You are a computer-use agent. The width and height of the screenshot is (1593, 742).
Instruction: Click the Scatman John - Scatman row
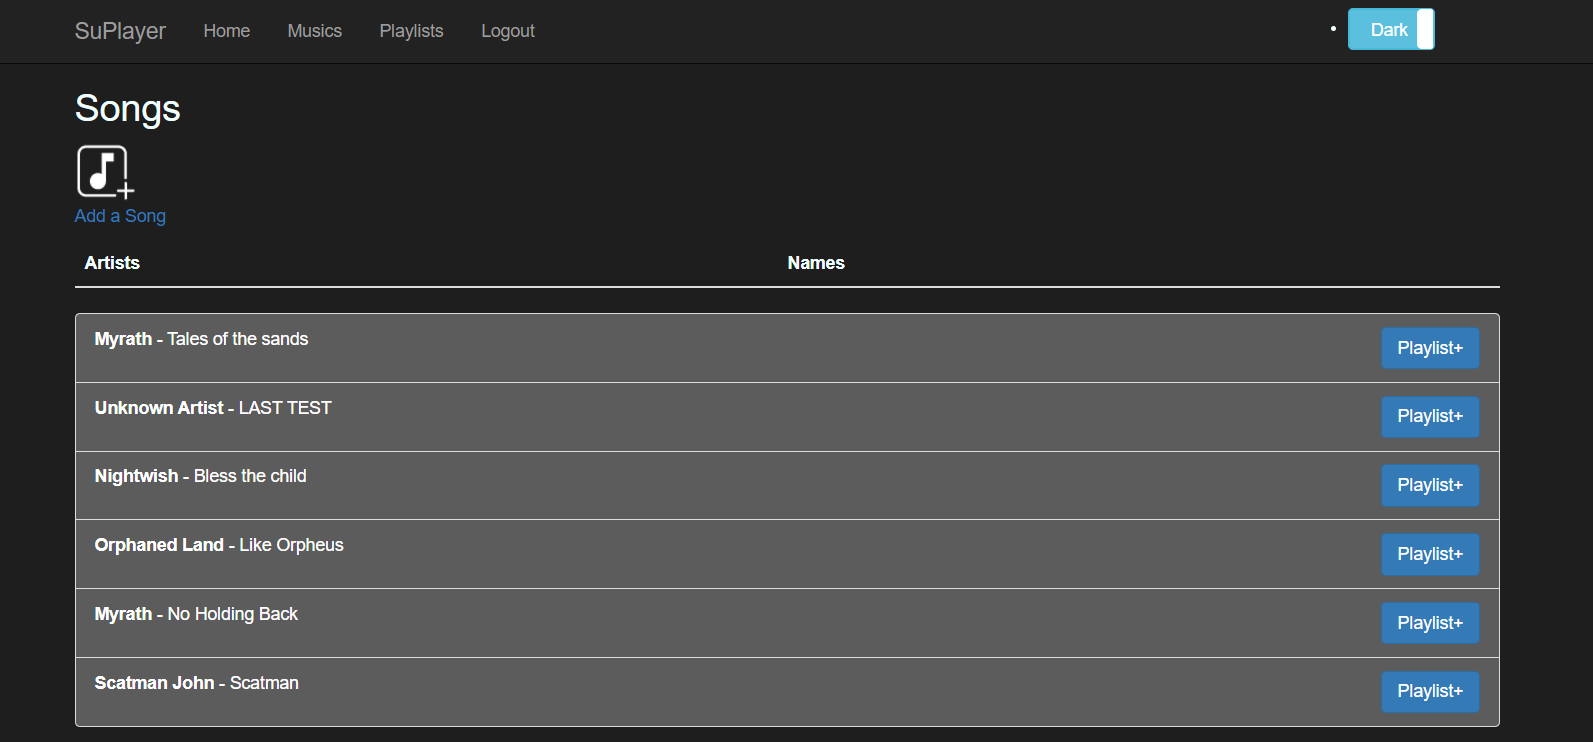(196, 683)
